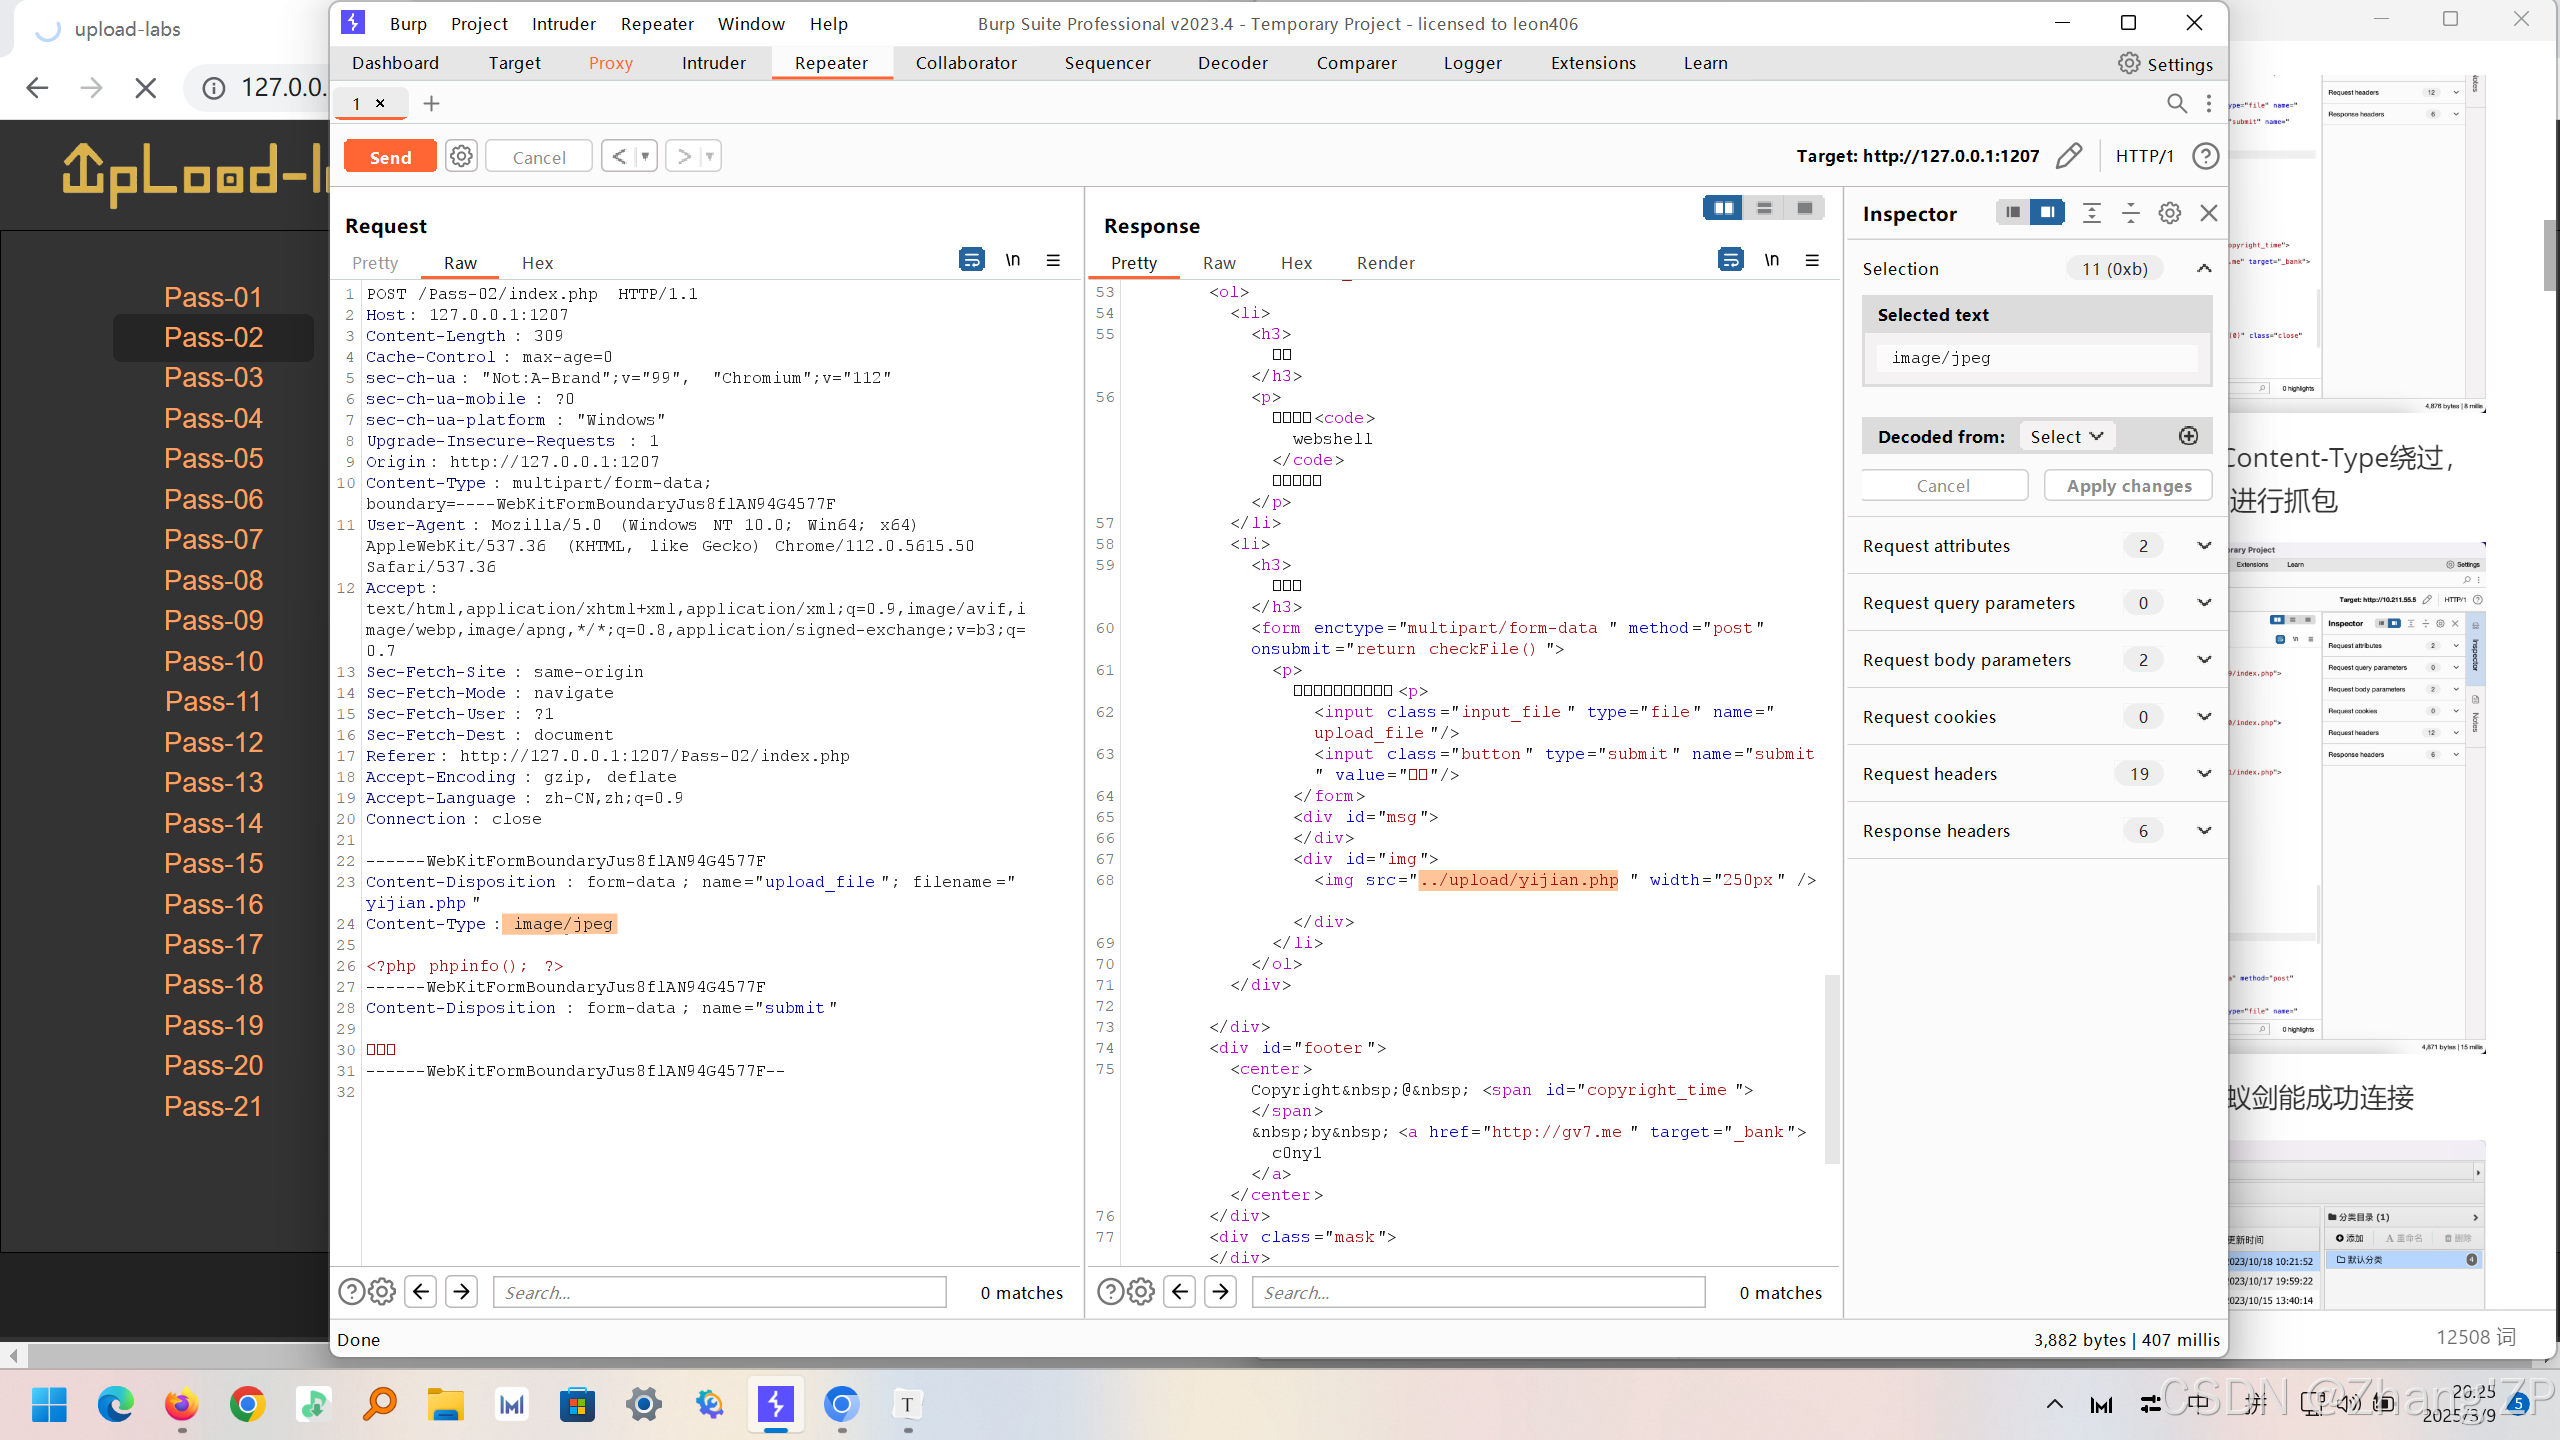Image resolution: width=2560 pixels, height=1440 pixels.
Task: Open the request pane hamburger menu
Action: click(x=1053, y=260)
